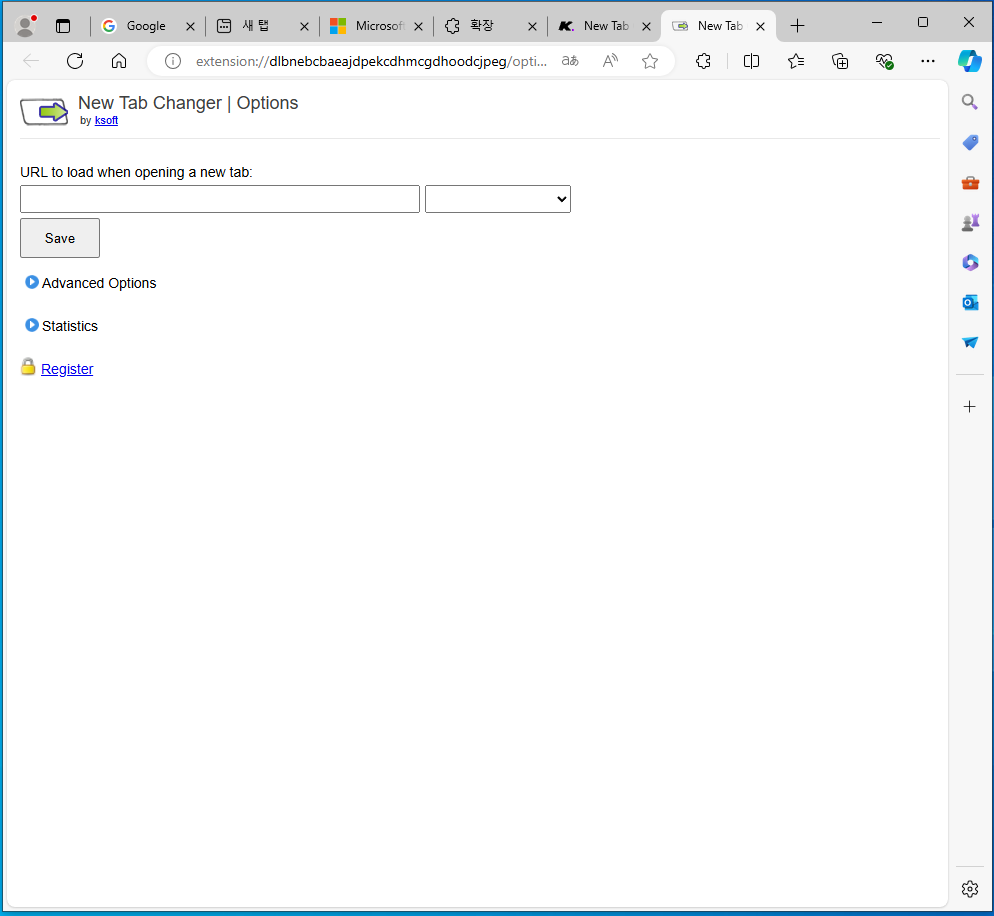Open Read aloud icon in address bar
This screenshot has width=994, height=916.
coord(610,61)
